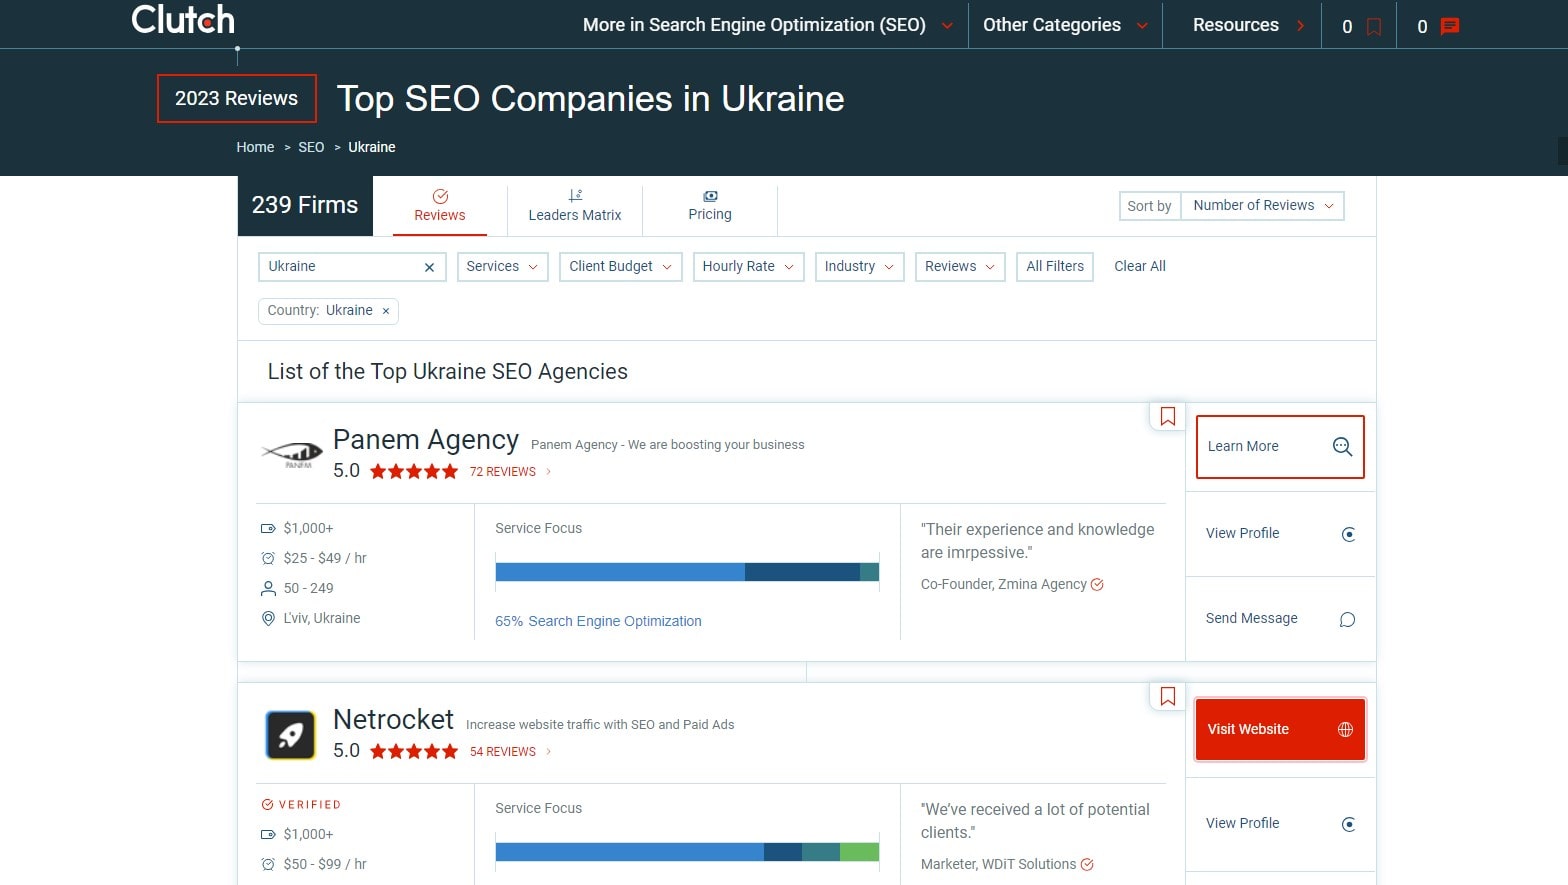Image resolution: width=1568 pixels, height=885 pixels.
Task: Click View Profile for Netrocket
Action: point(1280,824)
